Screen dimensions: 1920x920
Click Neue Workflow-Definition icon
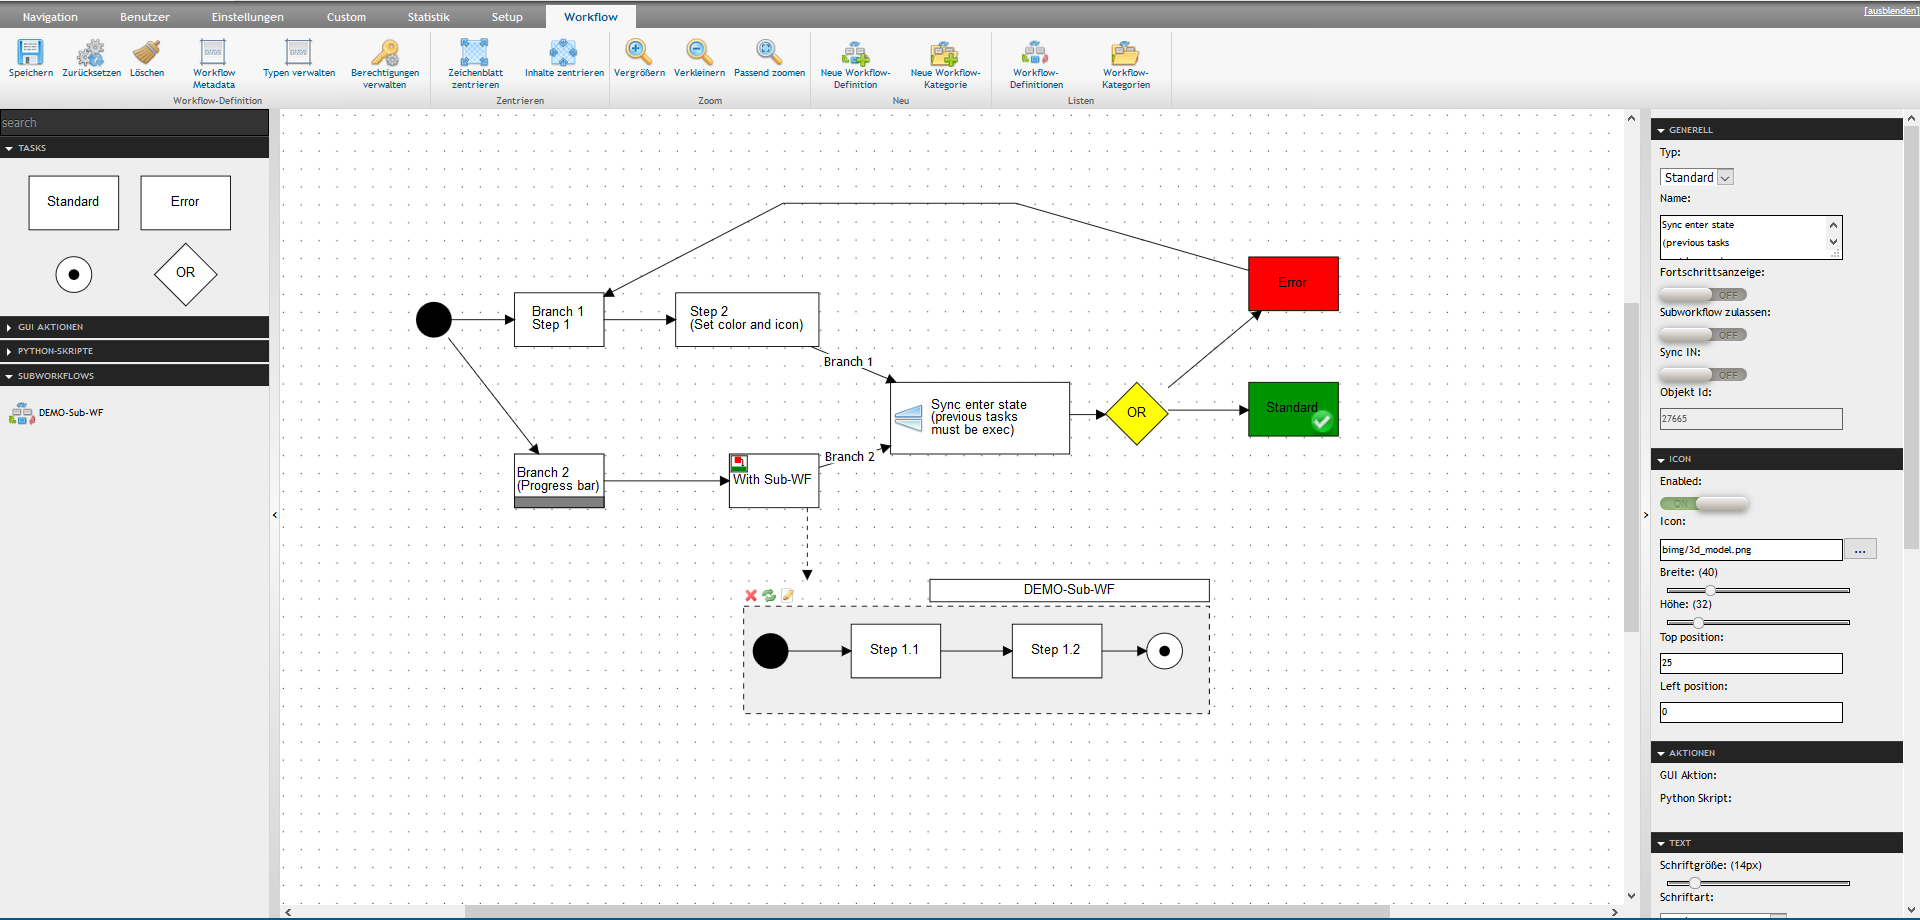[855, 53]
